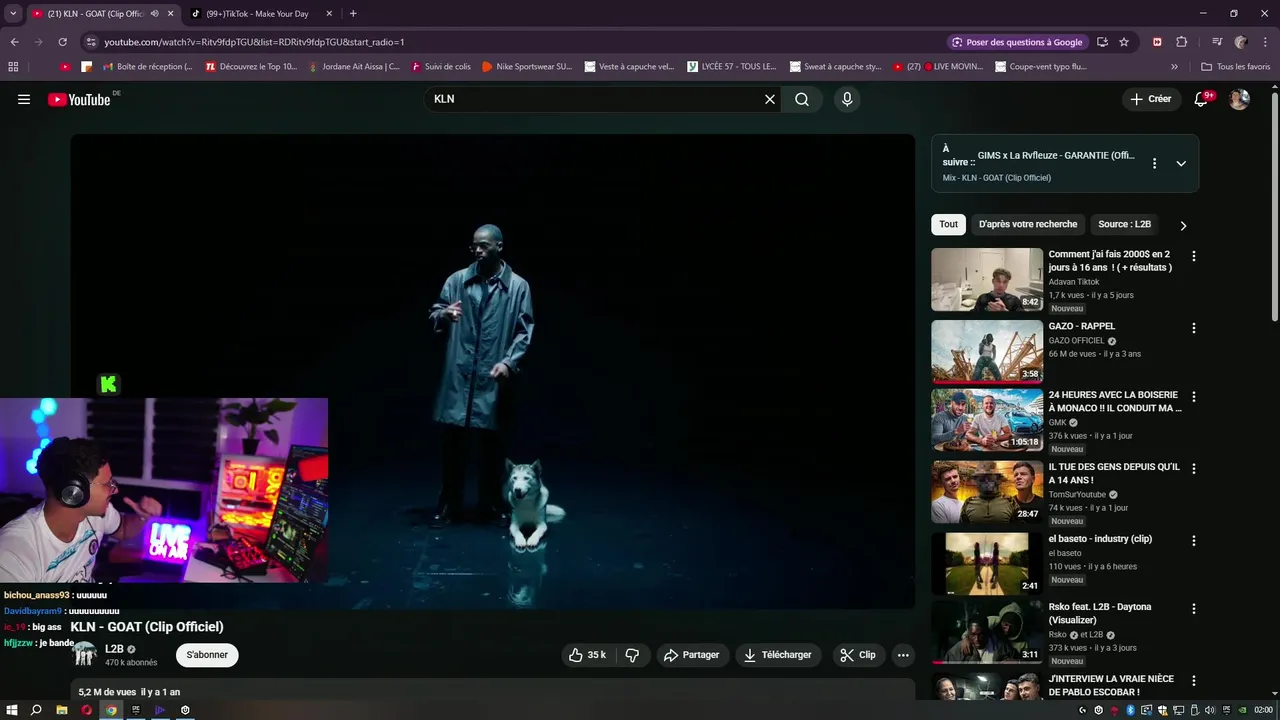Screen dimensions: 1280x720
Task: Open options for el baseto video
Action: click(x=1193, y=540)
